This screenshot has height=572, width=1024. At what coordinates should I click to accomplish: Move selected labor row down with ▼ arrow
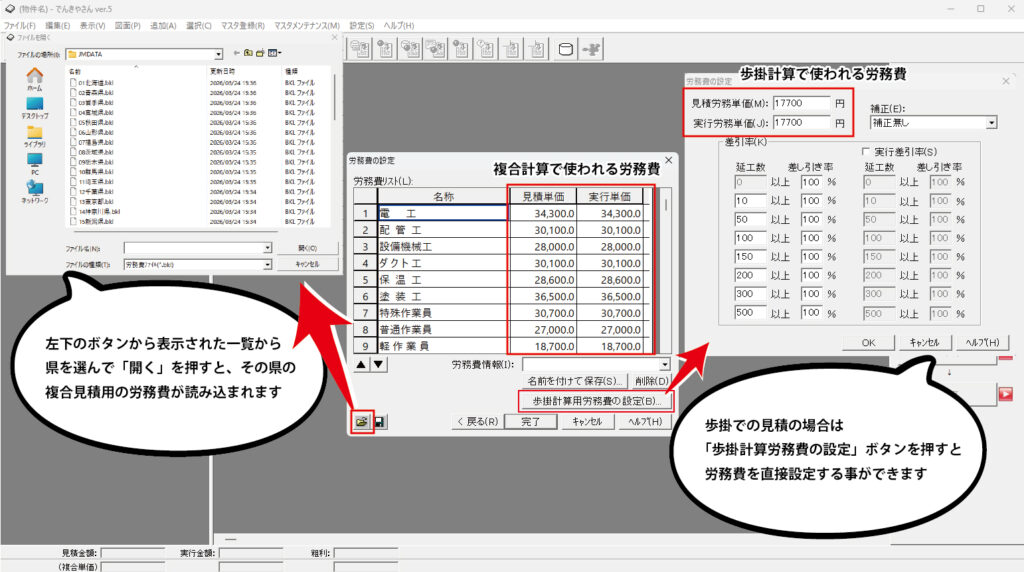coord(378,364)
